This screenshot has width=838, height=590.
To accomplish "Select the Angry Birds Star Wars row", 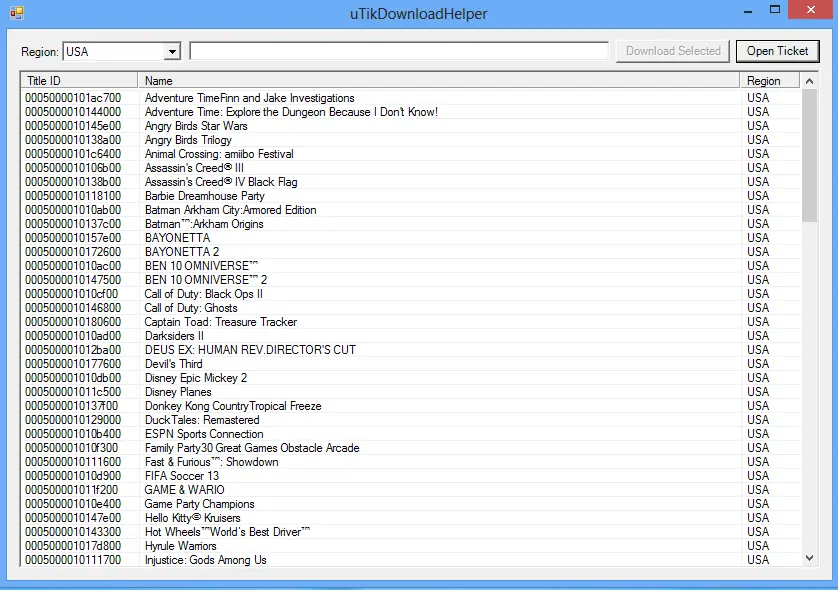I will 410,126.
